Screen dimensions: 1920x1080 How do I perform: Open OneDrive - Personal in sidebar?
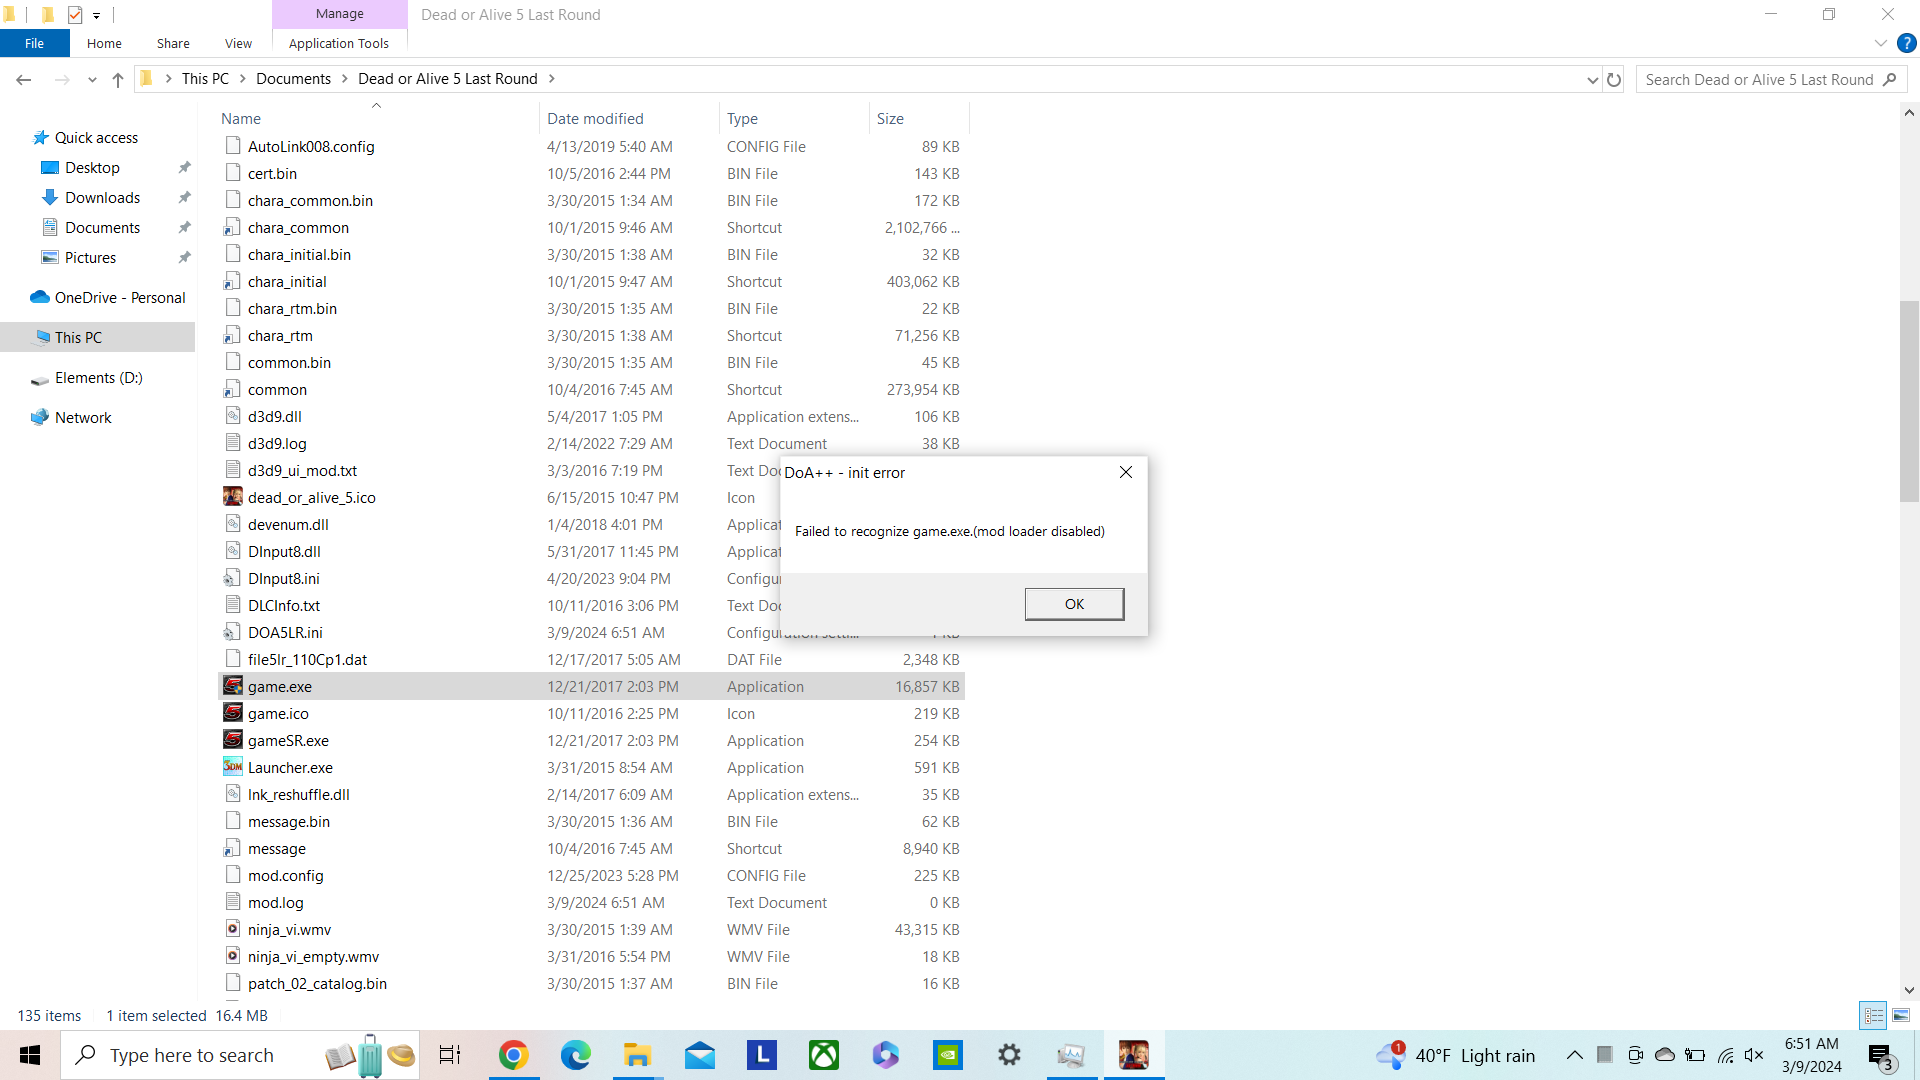(x=120, y=298)
